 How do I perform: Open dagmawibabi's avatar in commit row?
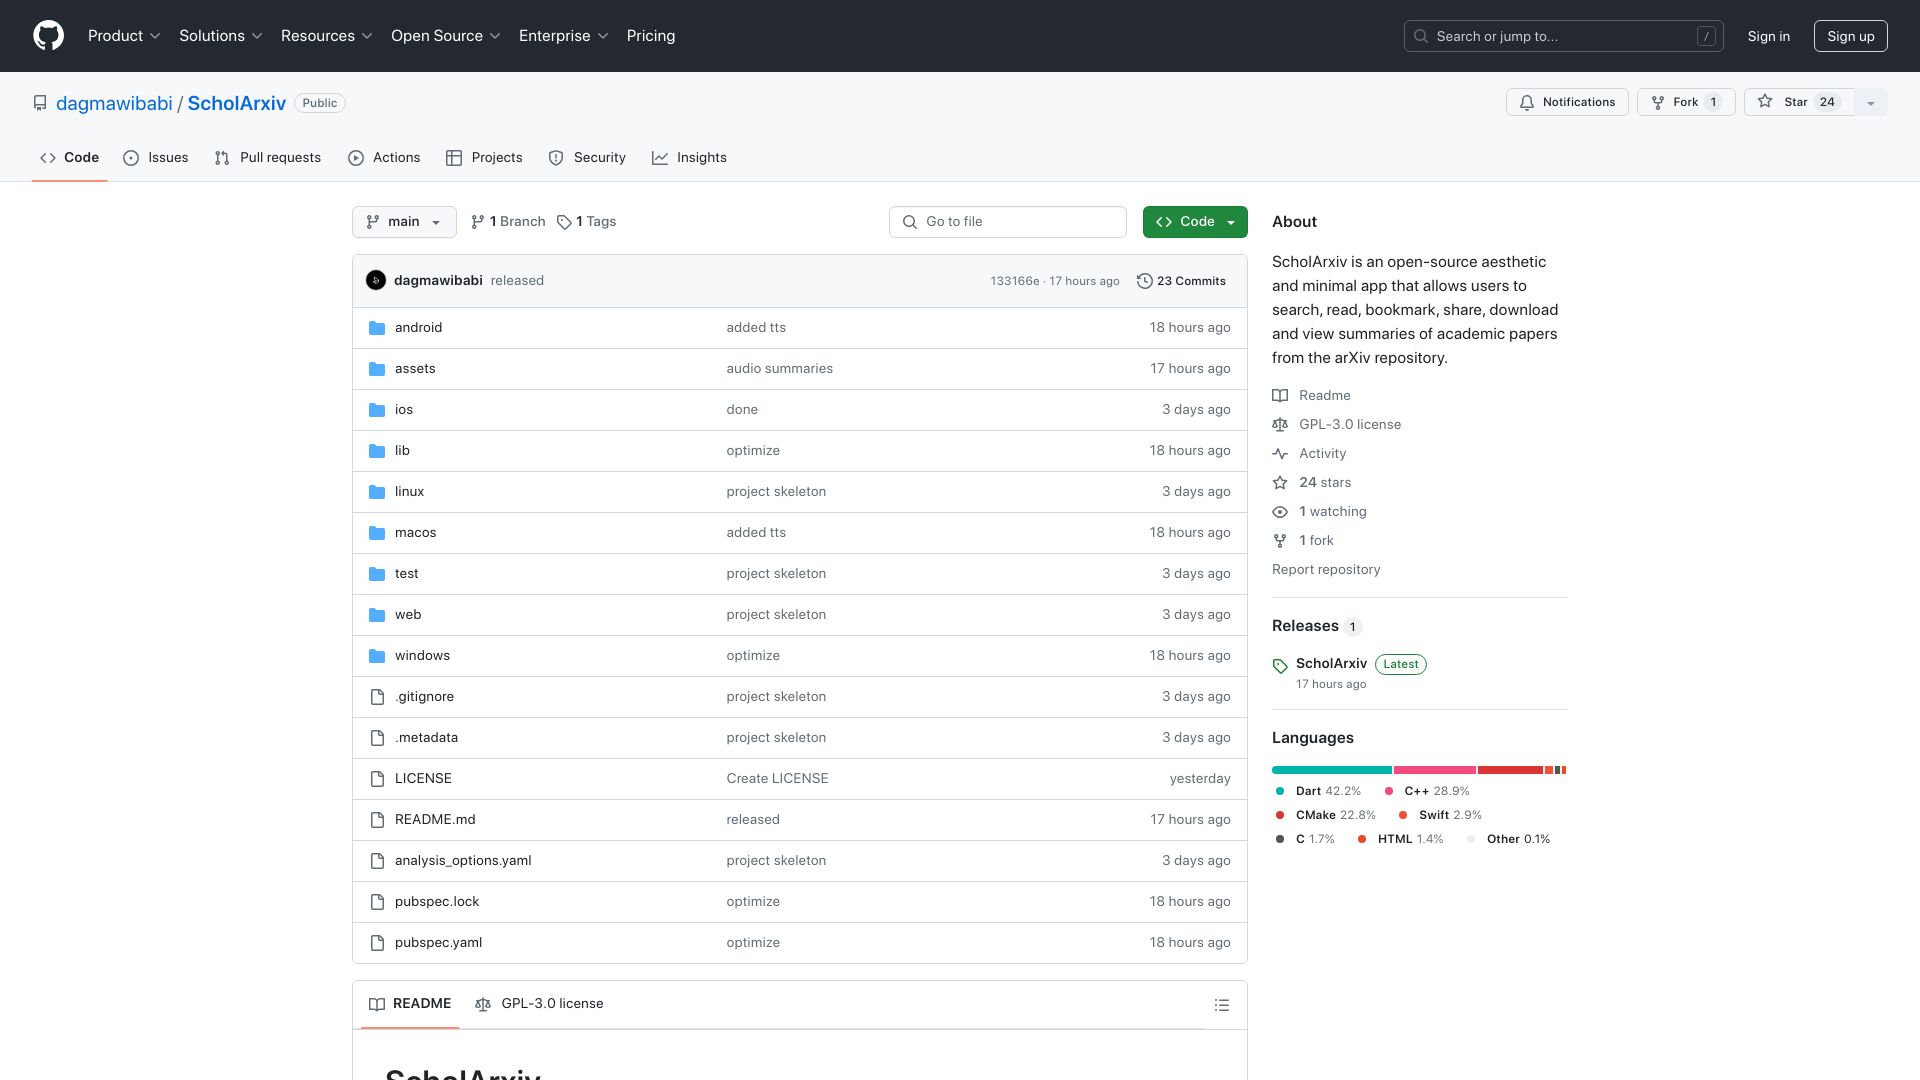point(376,281)
